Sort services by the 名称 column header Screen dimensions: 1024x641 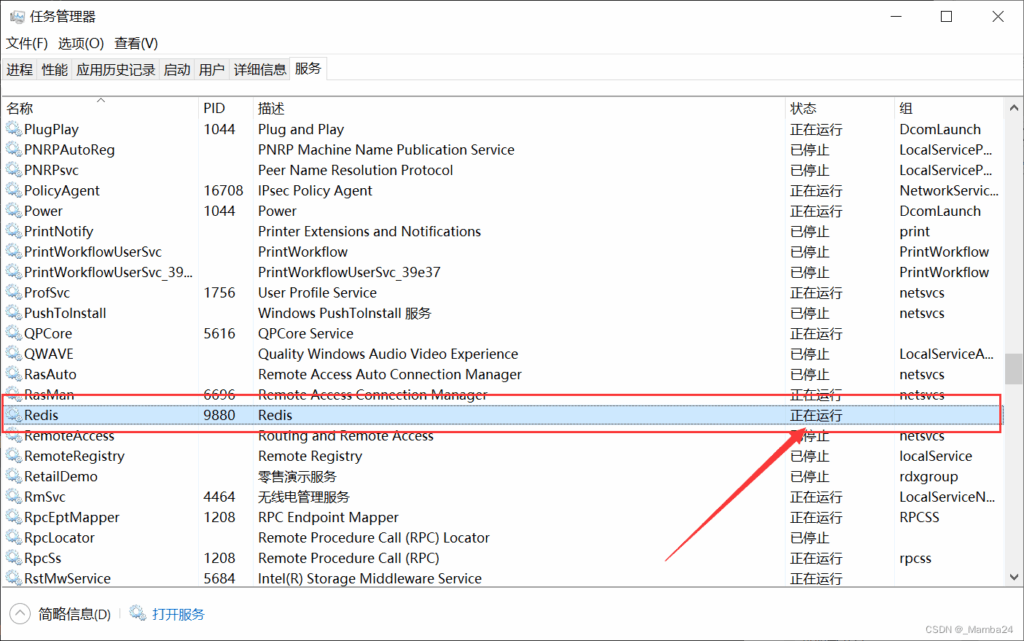click(x=20, y=108)
